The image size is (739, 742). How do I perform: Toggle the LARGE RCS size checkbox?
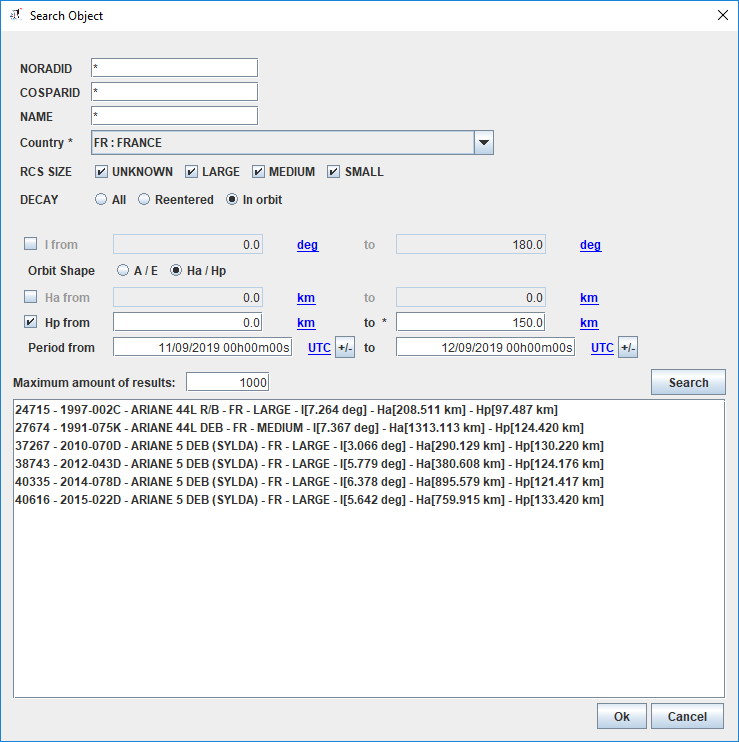[x=192, y=172]
